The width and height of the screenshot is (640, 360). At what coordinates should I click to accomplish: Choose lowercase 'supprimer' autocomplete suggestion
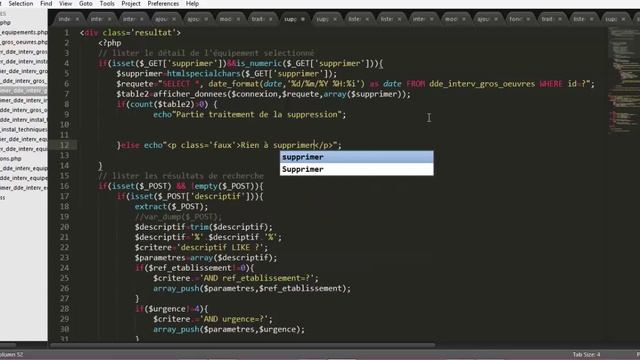[356, 157]
